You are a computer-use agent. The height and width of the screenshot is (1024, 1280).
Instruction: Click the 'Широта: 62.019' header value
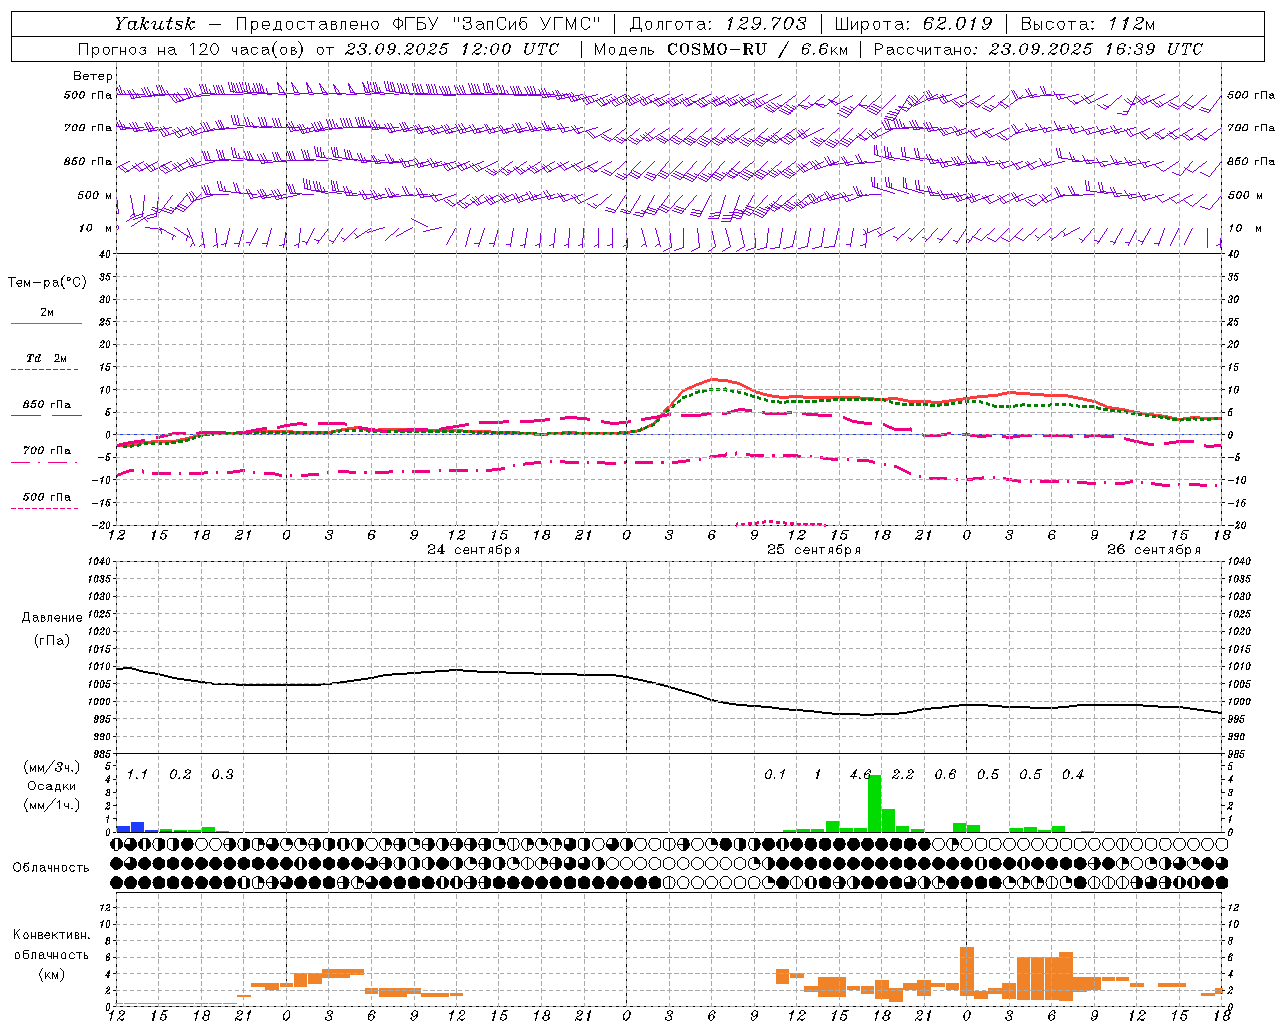click(x=914, y=24)
